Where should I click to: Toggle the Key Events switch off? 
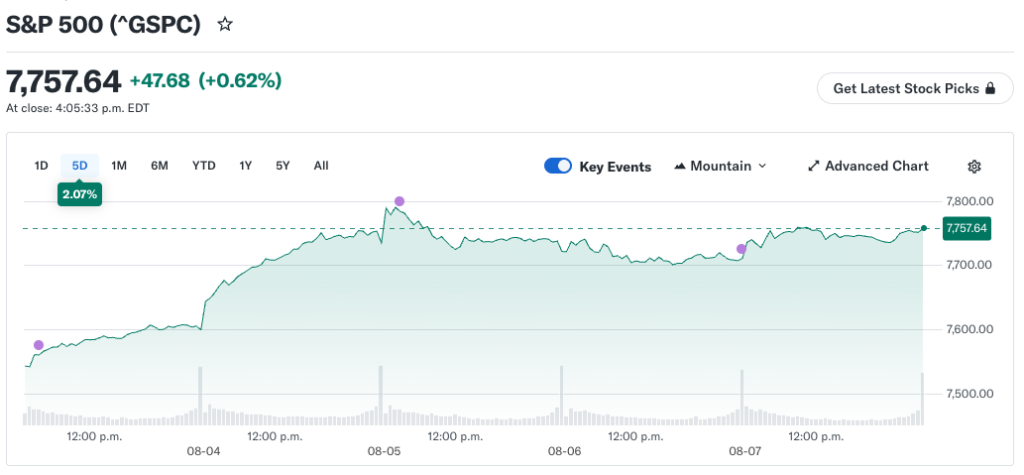(558, 166)
